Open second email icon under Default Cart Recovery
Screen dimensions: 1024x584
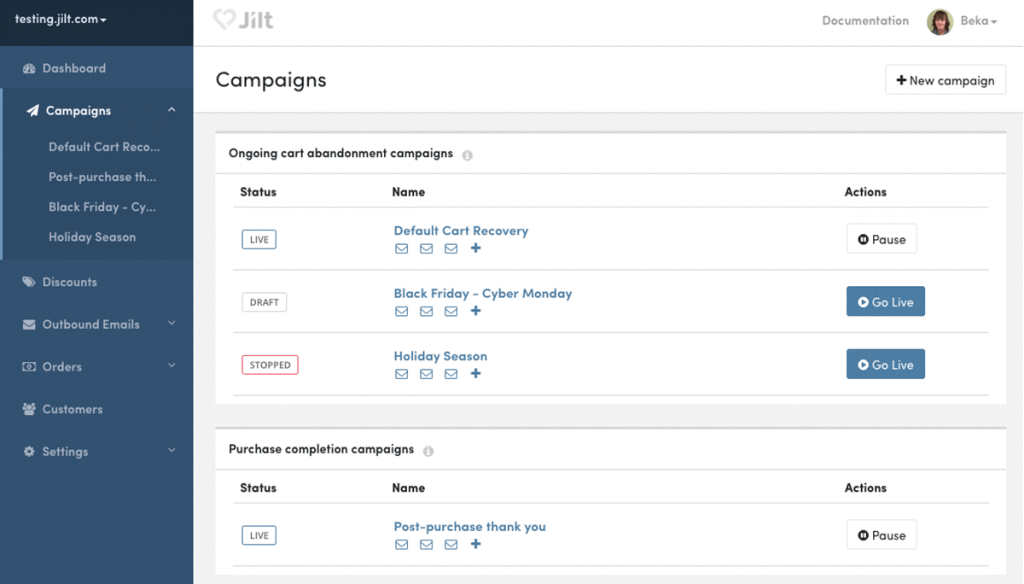426,248
